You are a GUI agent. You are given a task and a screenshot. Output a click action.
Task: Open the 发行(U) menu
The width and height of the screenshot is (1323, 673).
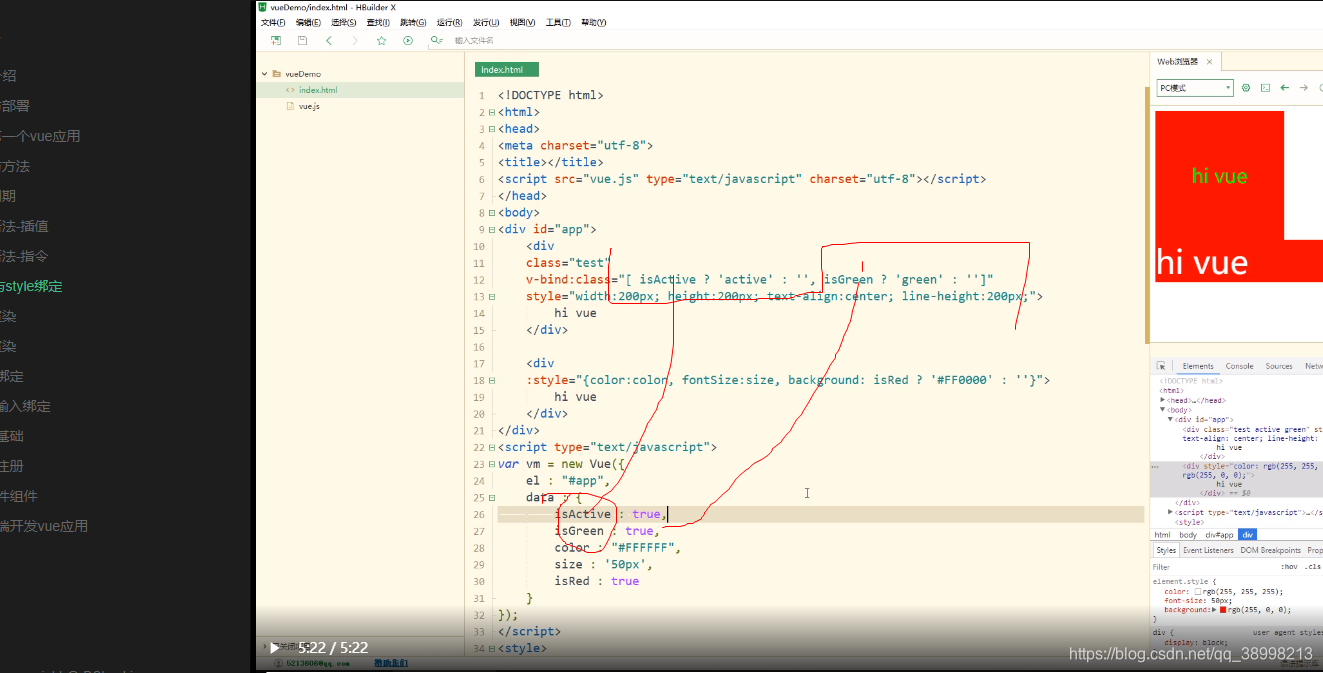[486, 22]
